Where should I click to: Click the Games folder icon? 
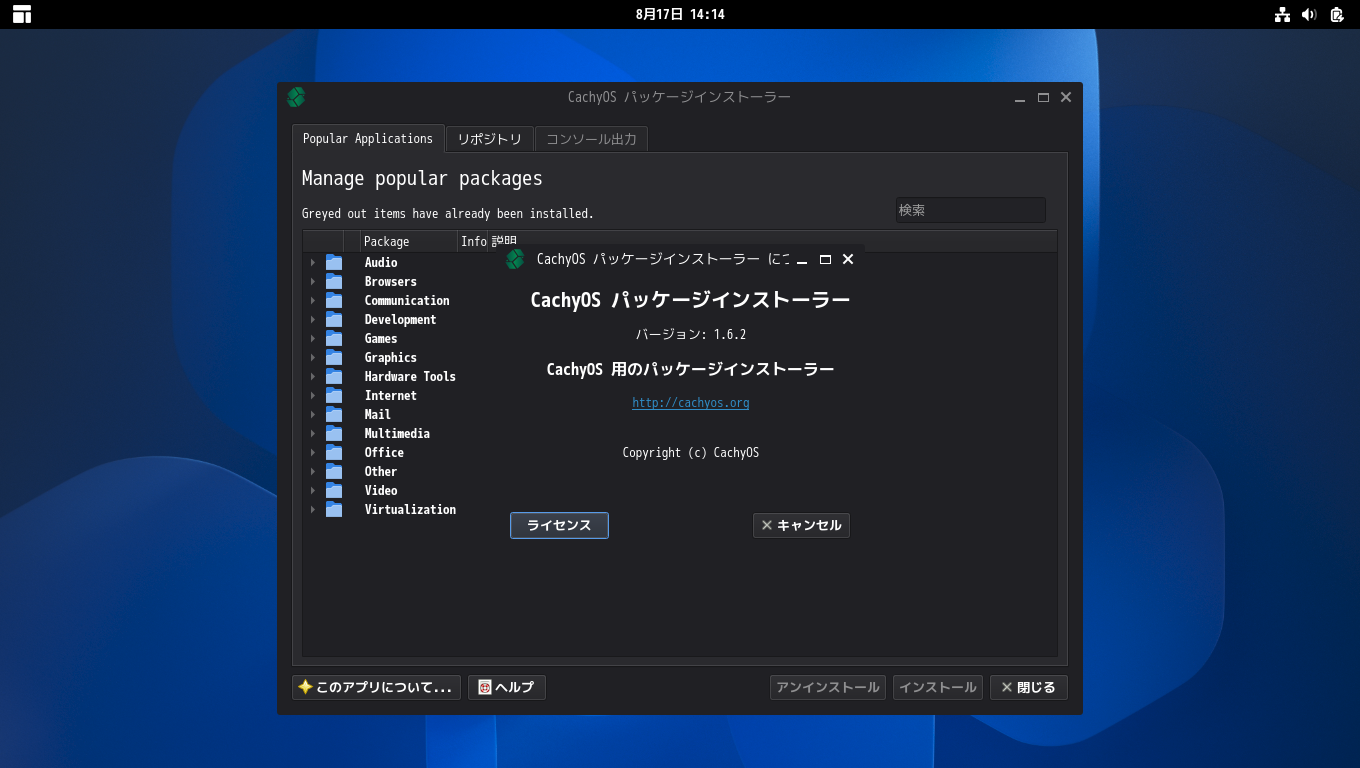pyautogui.click(x=334, y=338)
